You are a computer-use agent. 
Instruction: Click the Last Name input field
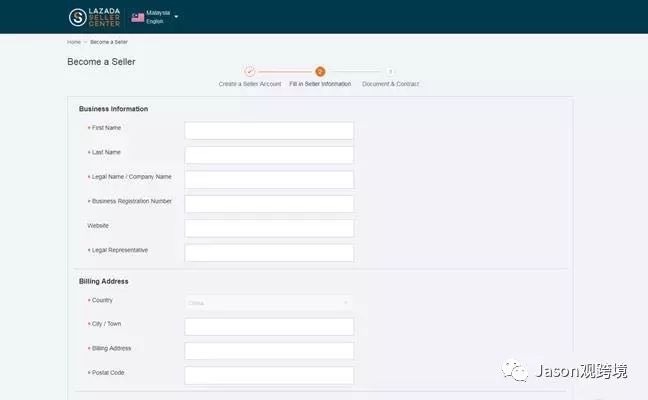coord(269,155)
